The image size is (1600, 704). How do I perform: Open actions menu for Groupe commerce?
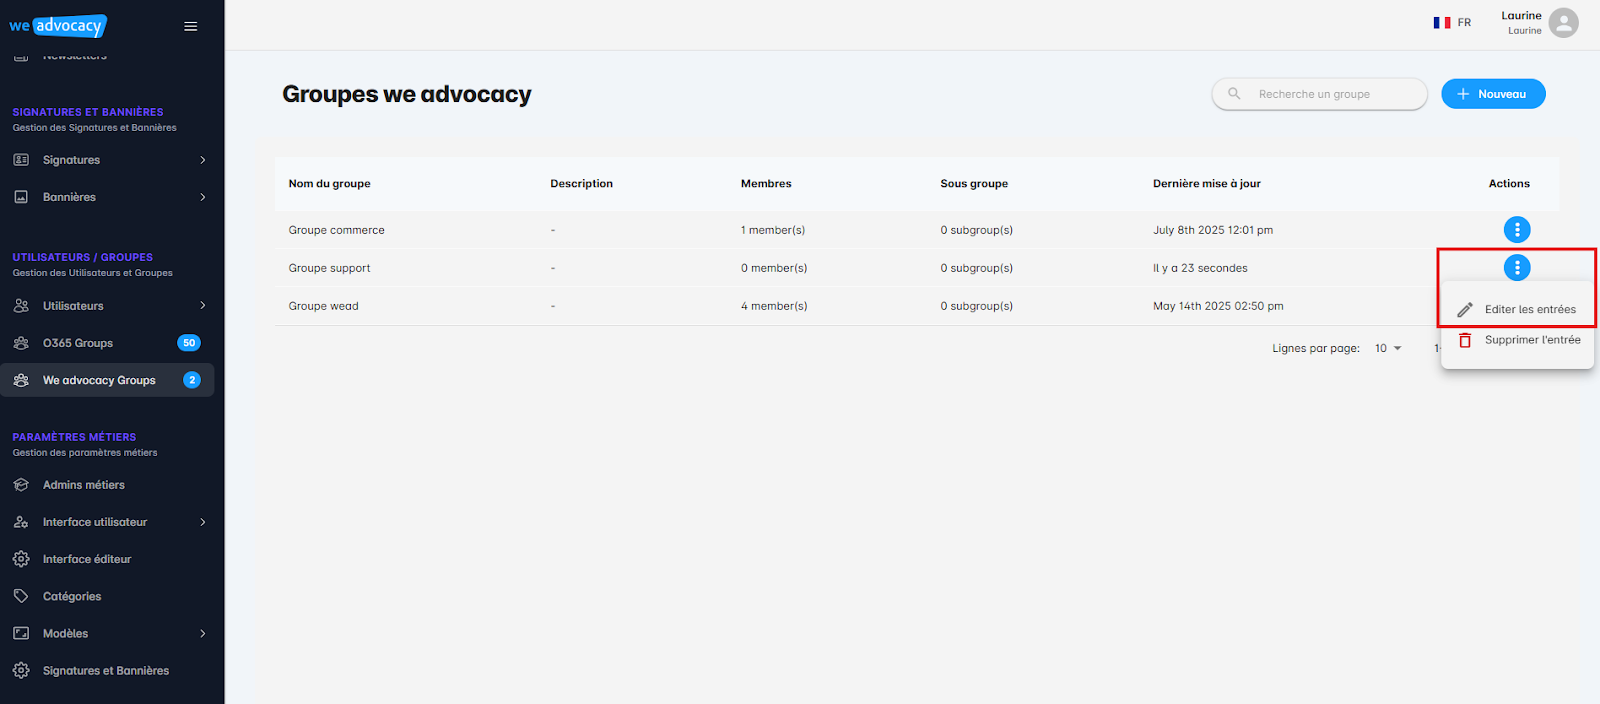[x=1517, y=230]
